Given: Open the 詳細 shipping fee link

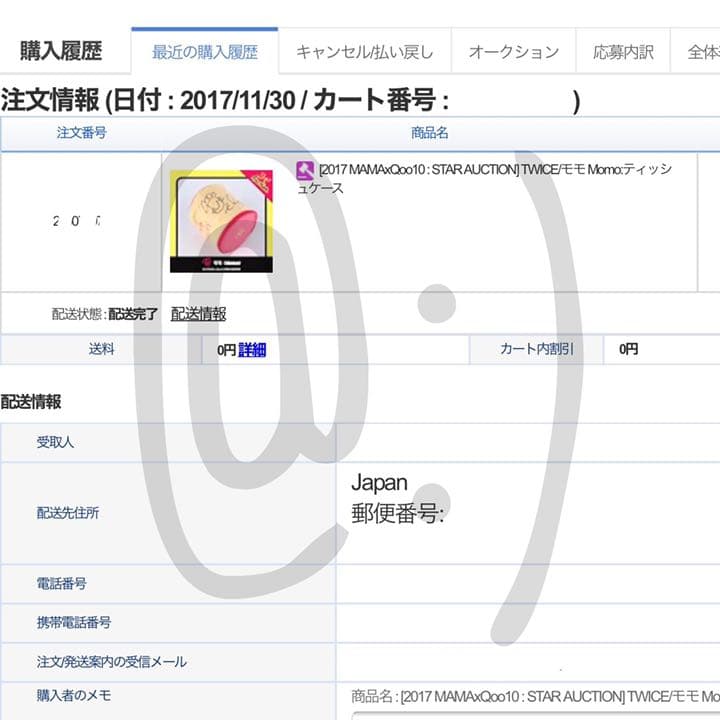Looking at the screenshot, I should point(252,350).
